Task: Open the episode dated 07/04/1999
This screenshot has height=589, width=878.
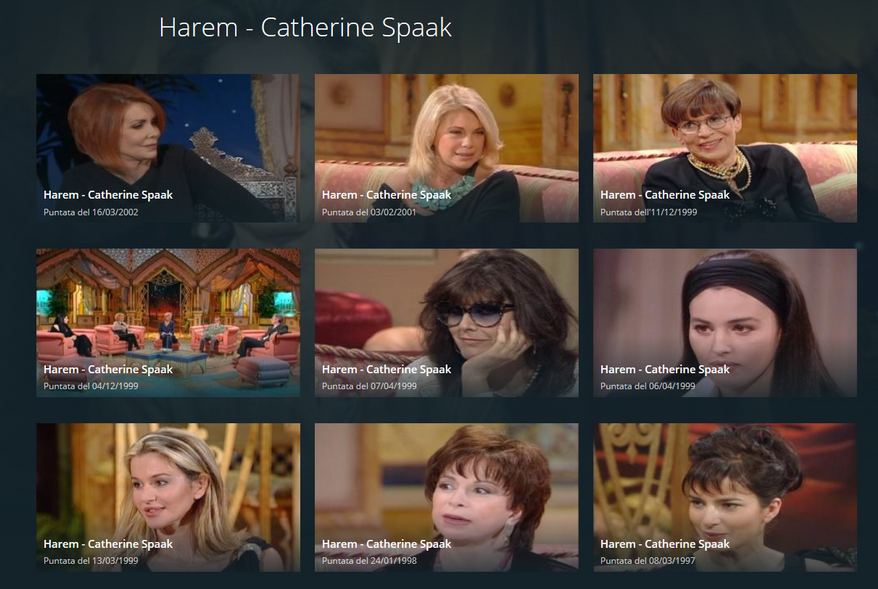Action: point(446,323)
